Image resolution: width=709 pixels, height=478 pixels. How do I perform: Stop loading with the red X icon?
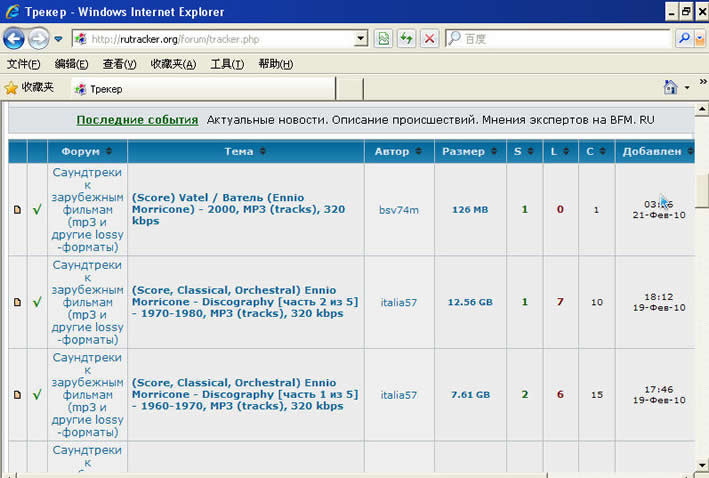tap(430, 39)
